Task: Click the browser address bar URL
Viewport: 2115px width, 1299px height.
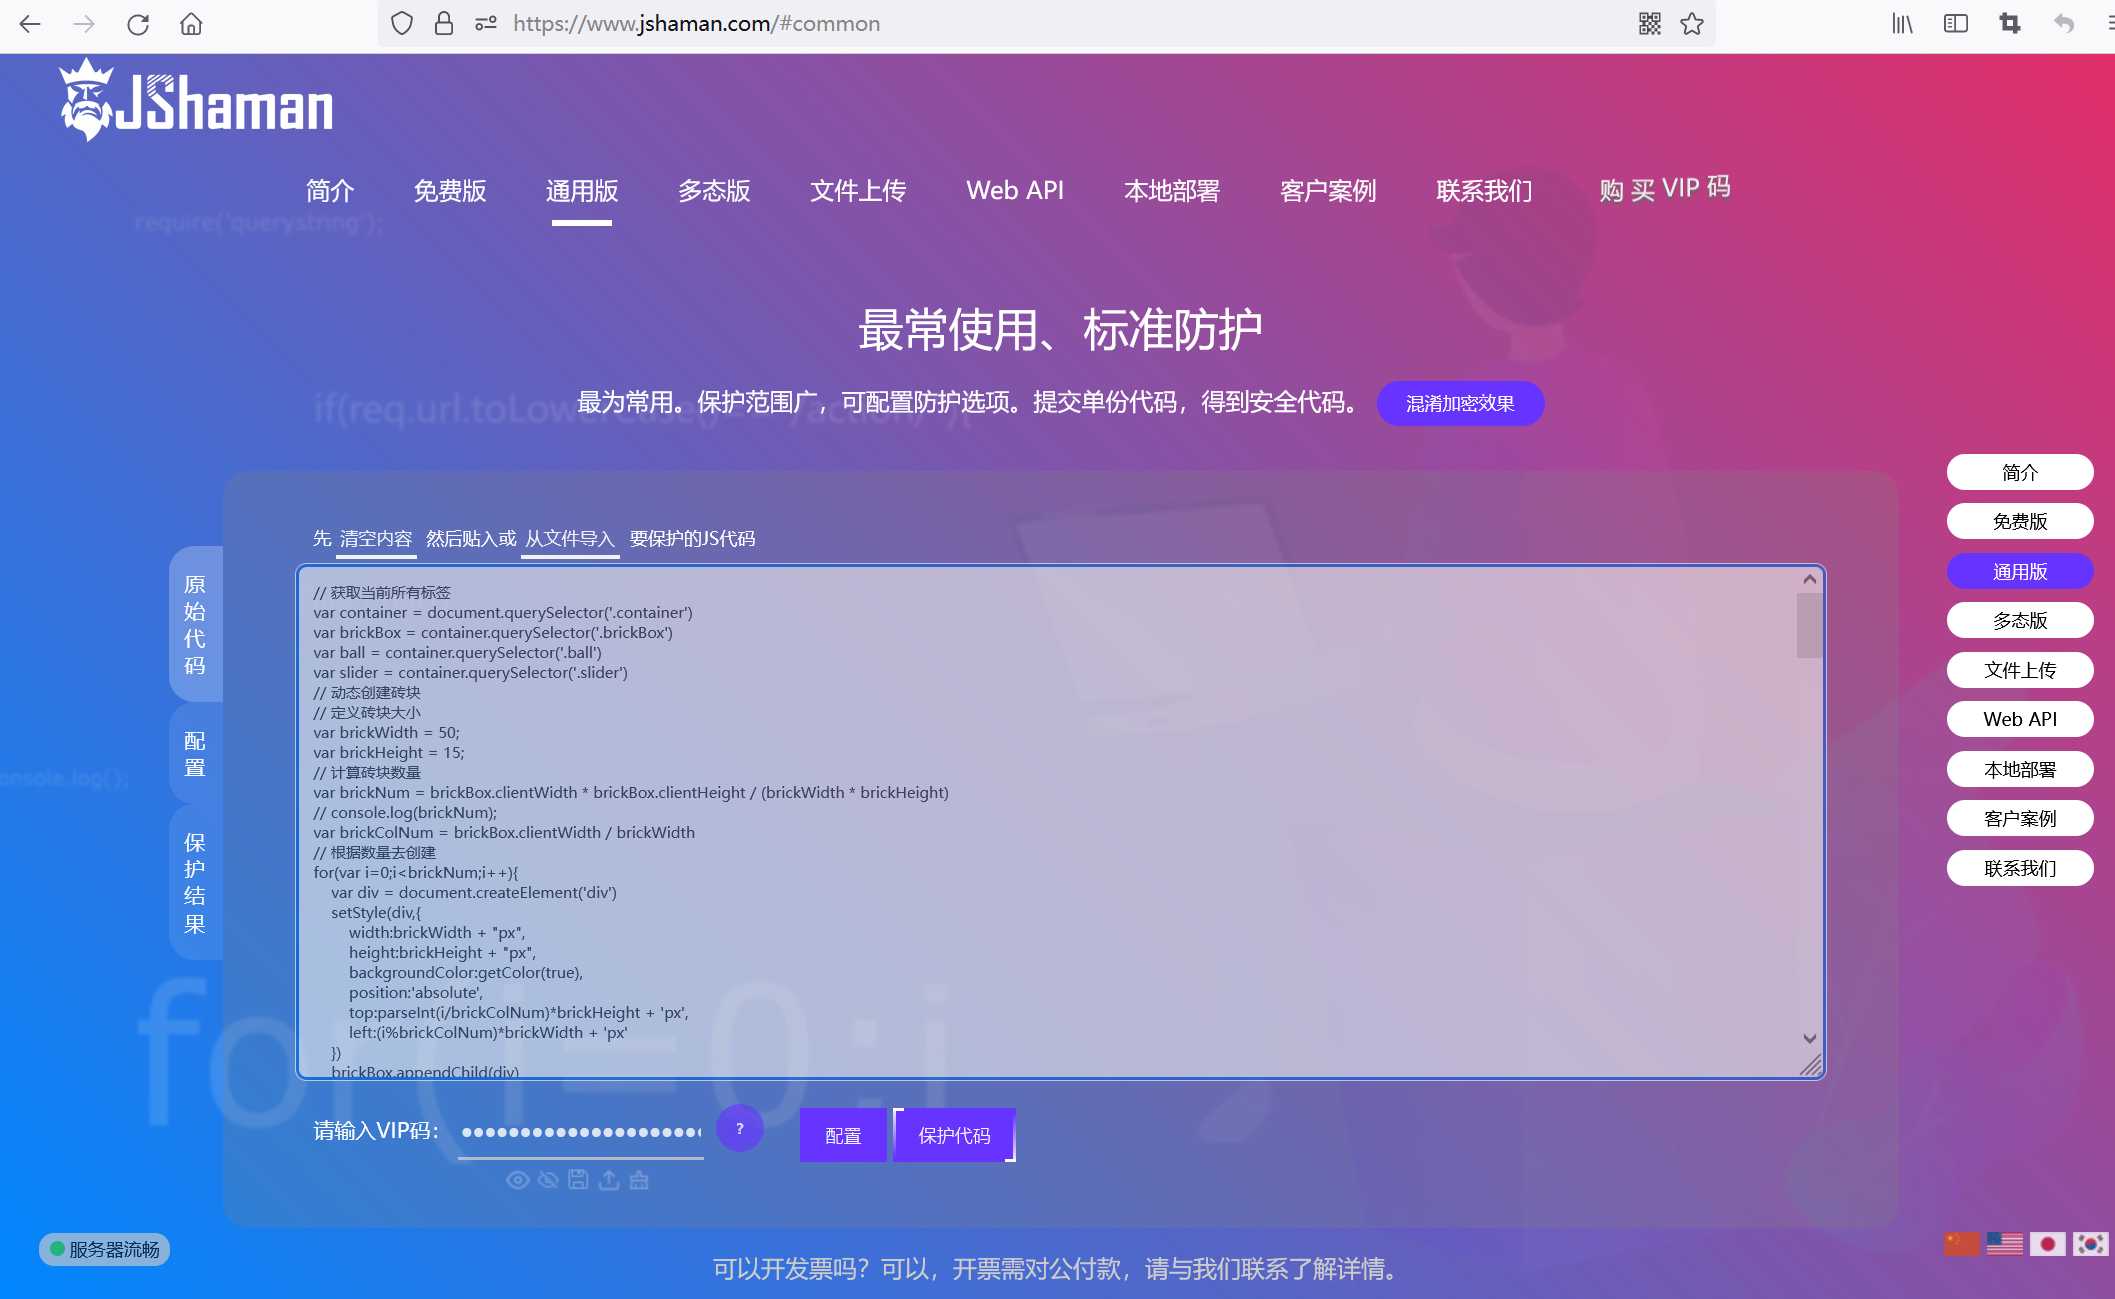Action: tap(696, 24)
